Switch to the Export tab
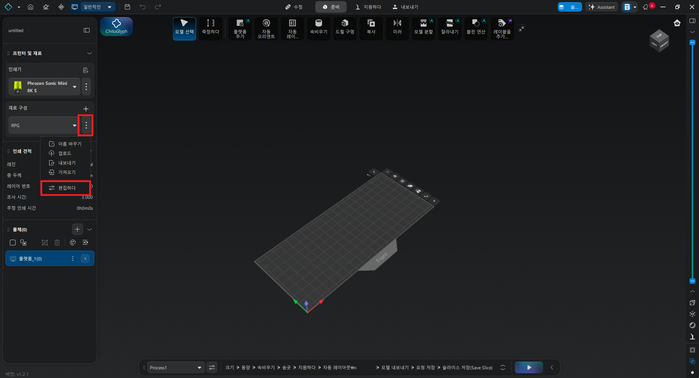Screen dimensions: 699x378 coord(405,7)
